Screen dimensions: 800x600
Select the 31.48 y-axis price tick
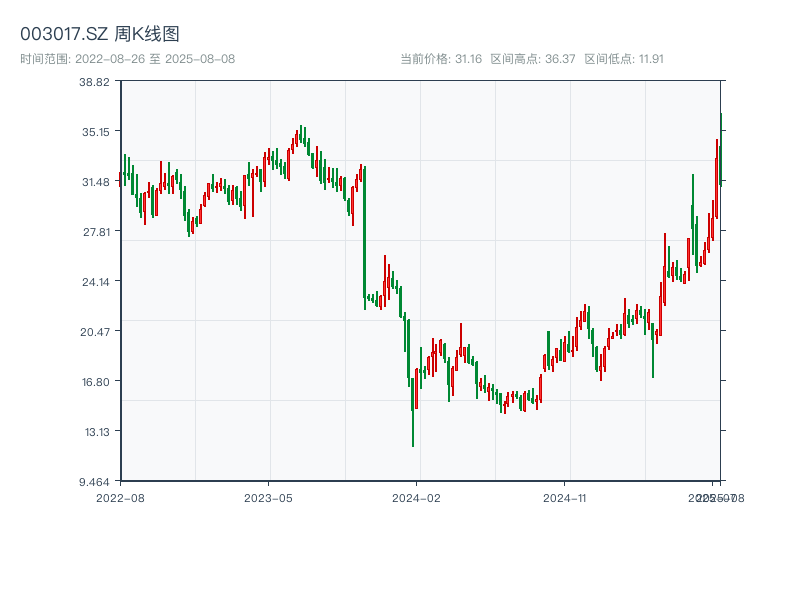click(x=94, y=182)
